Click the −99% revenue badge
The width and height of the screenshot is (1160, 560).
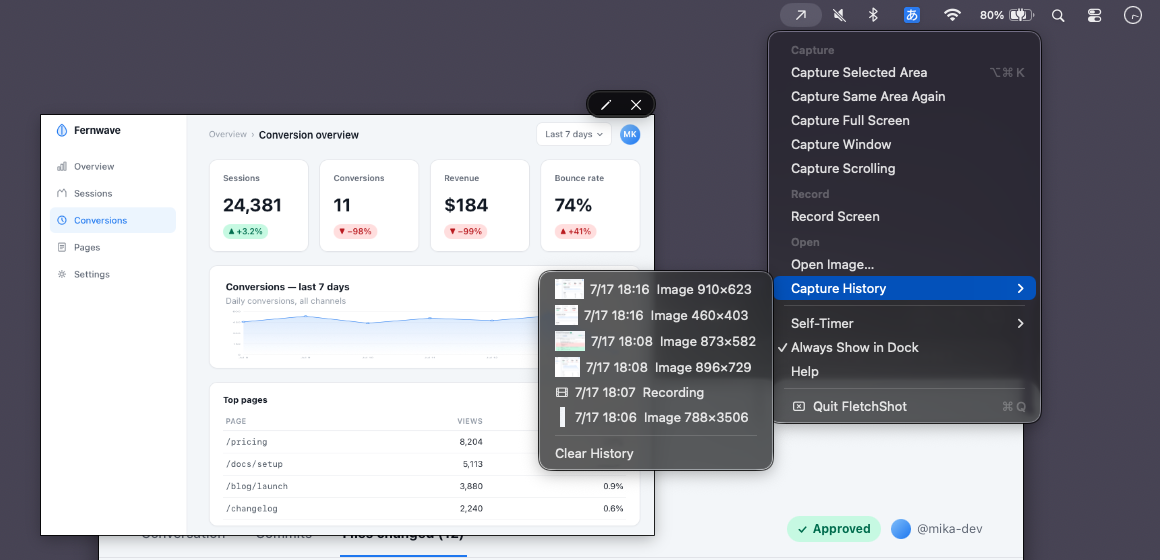pos(466,232)
